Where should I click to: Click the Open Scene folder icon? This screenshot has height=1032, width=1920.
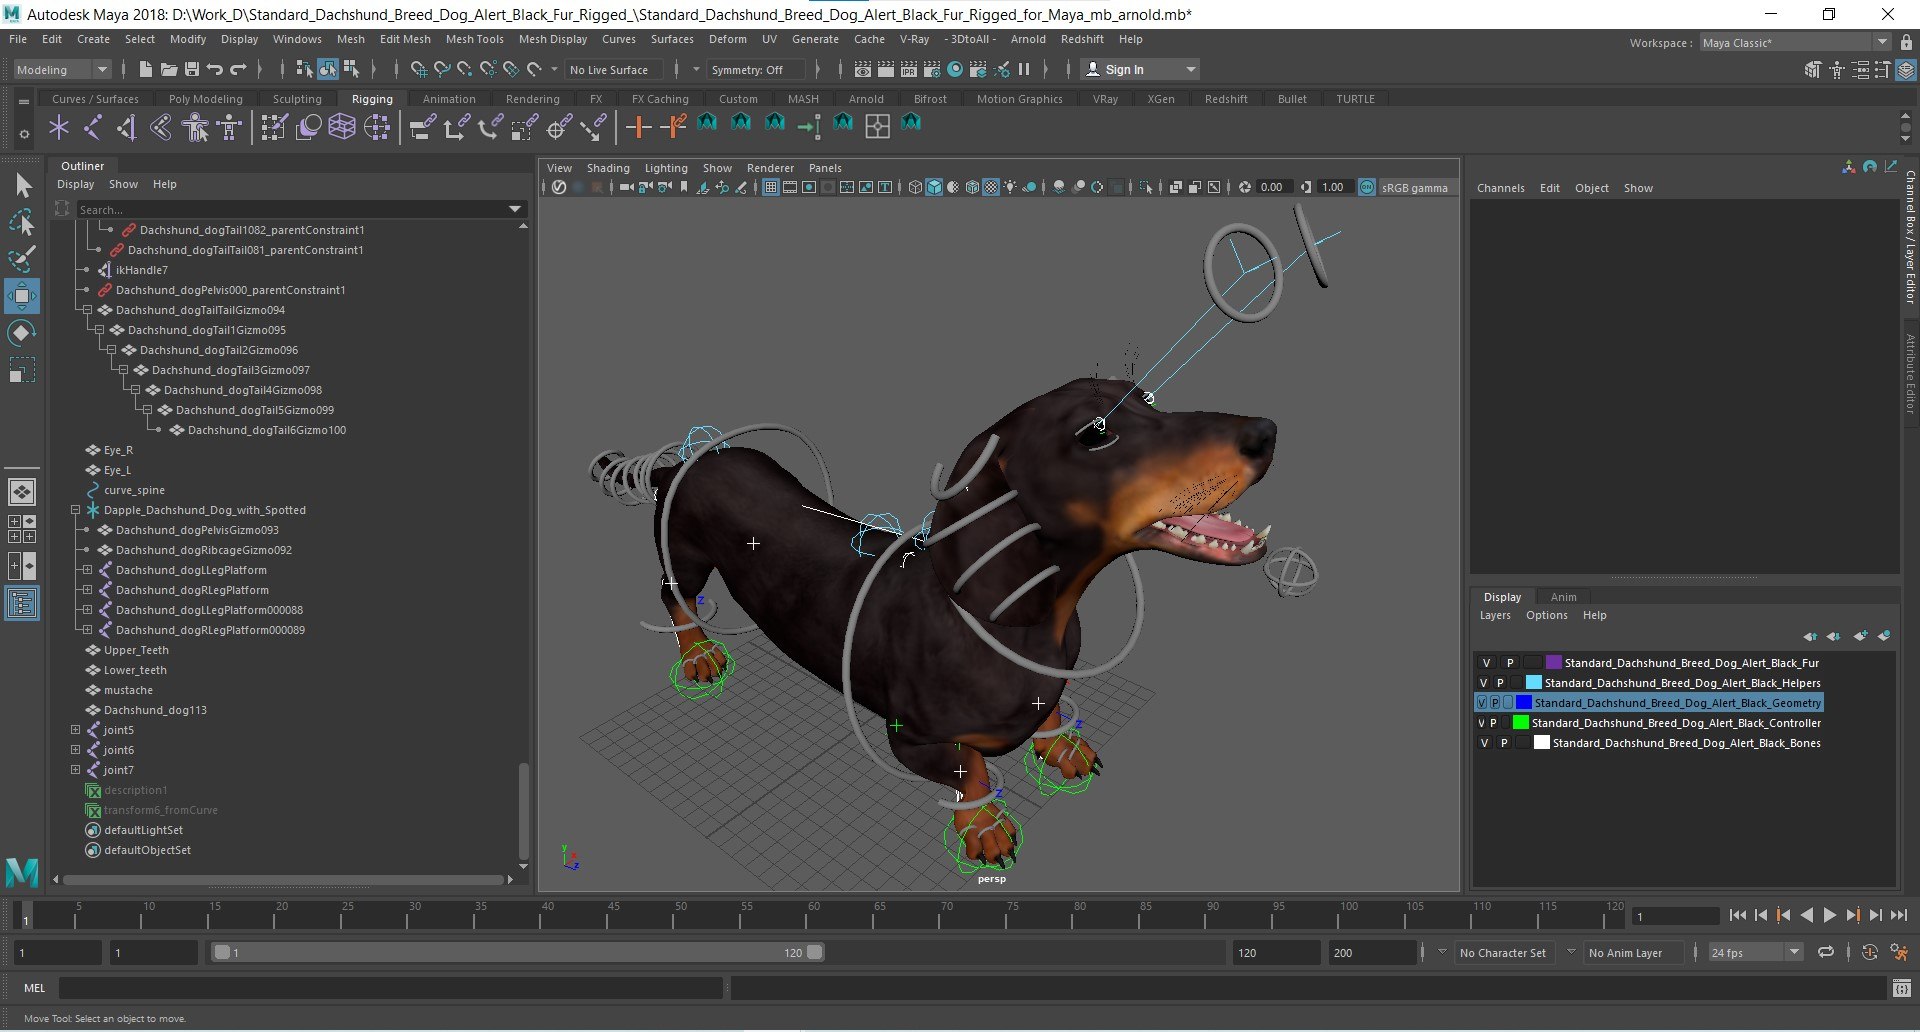(168, 69)
